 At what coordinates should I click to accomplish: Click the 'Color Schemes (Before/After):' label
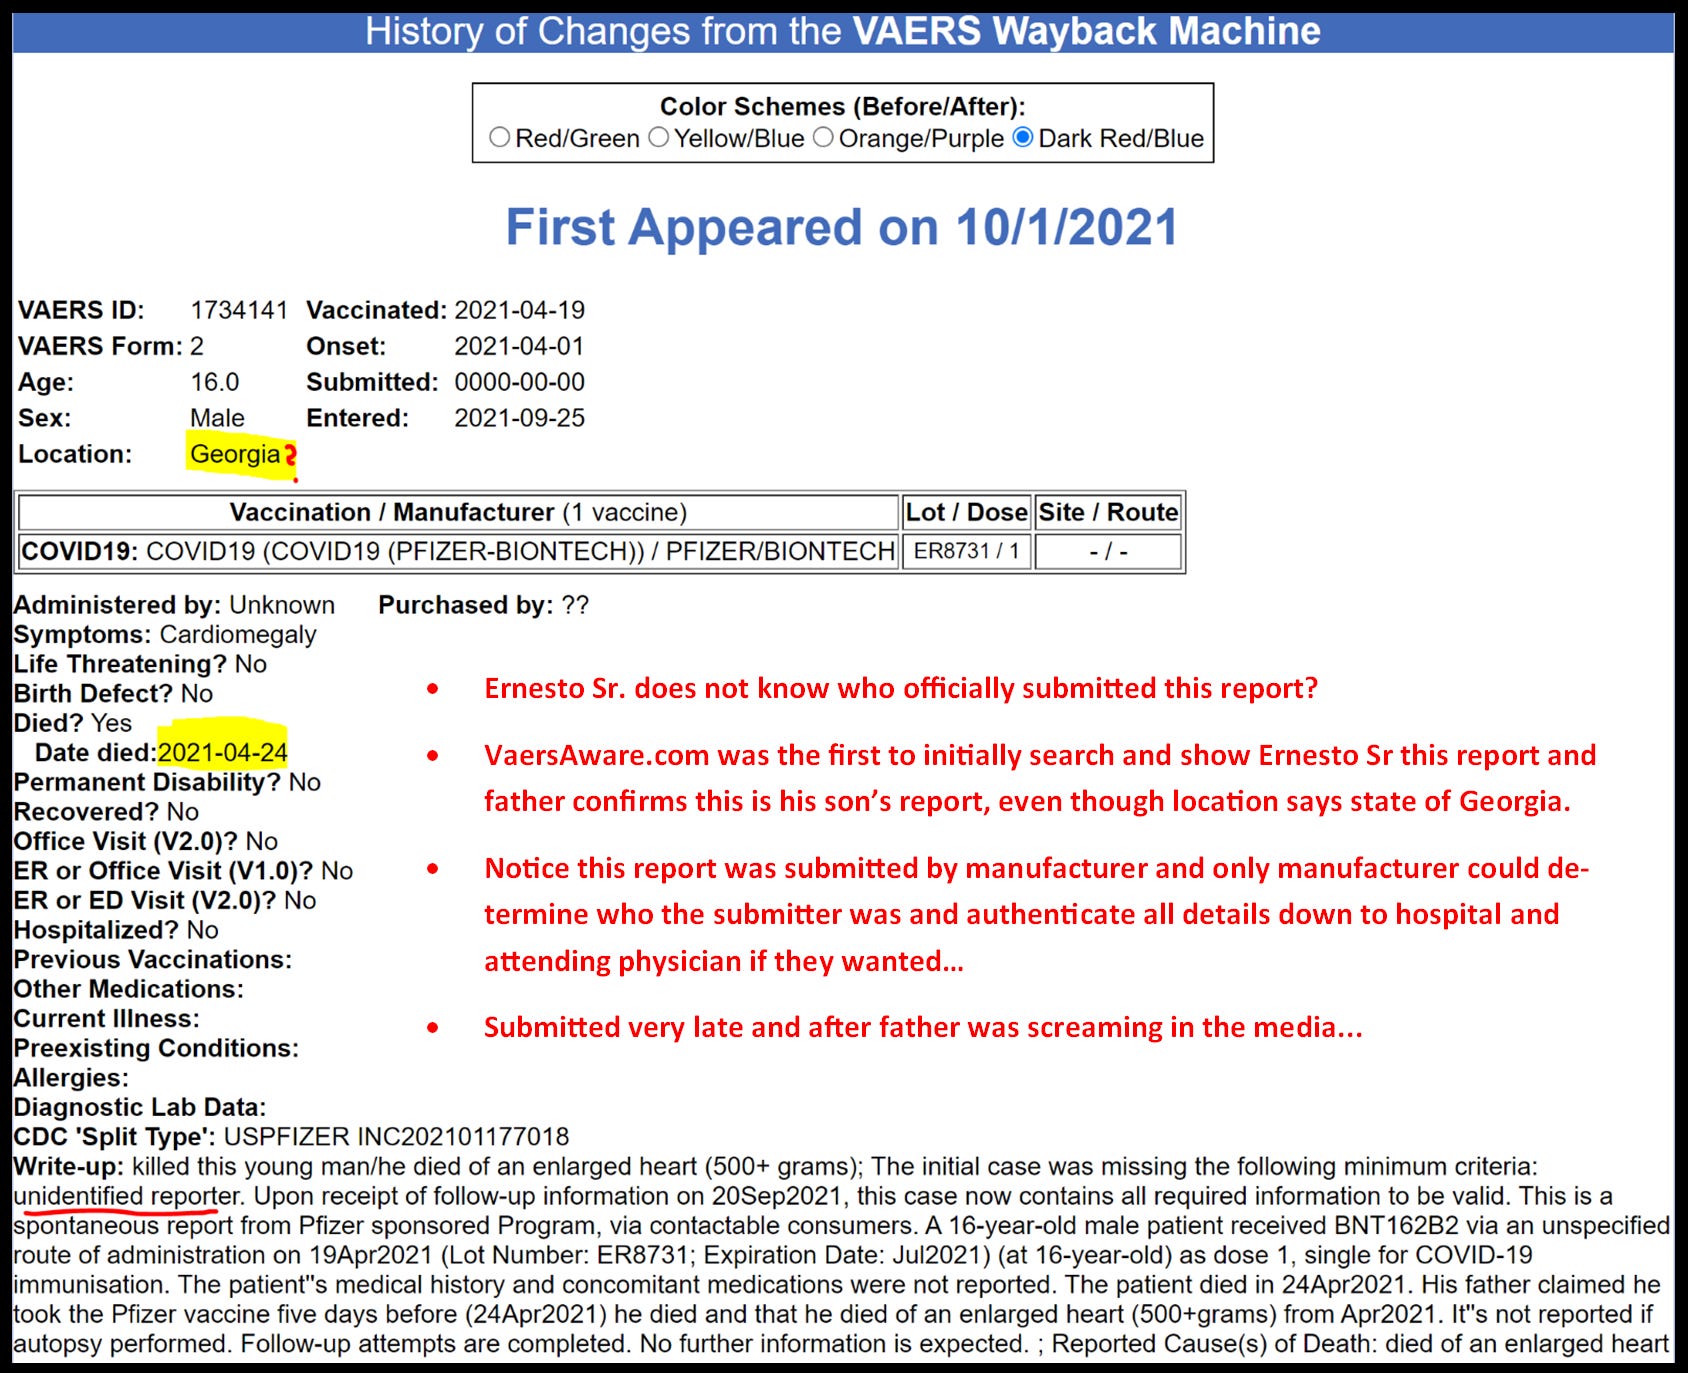(843, 106)
